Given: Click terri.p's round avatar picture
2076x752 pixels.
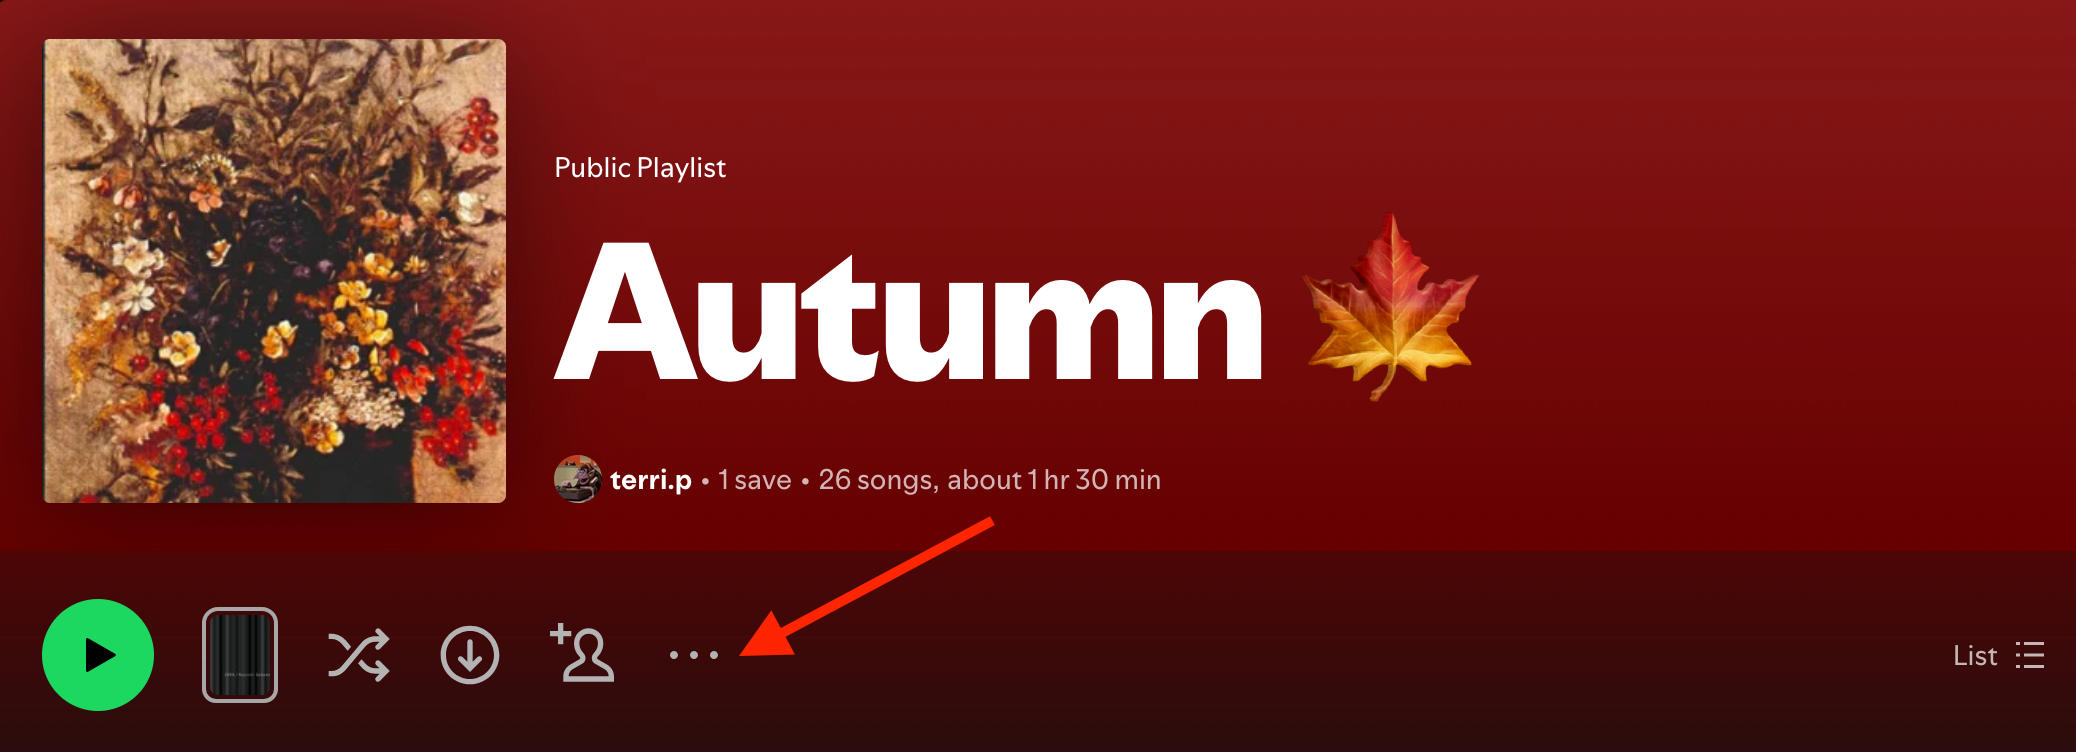Looking at the screenshot, I should point(577,479).
